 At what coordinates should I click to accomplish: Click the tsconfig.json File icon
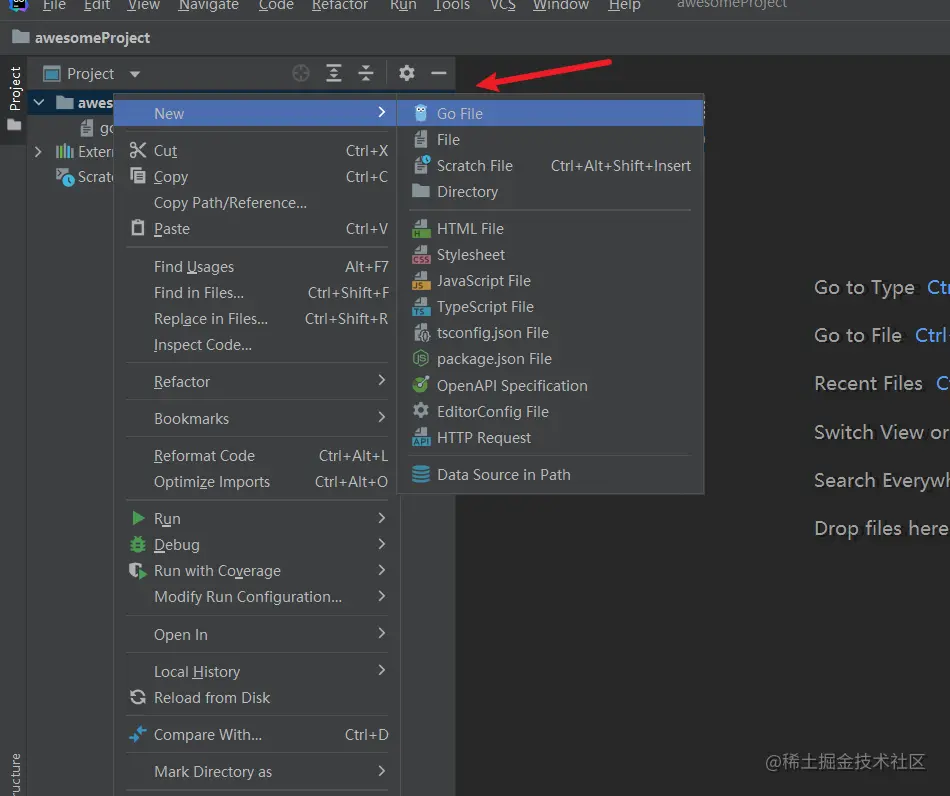pyautogui.click(x=421, y=333)
